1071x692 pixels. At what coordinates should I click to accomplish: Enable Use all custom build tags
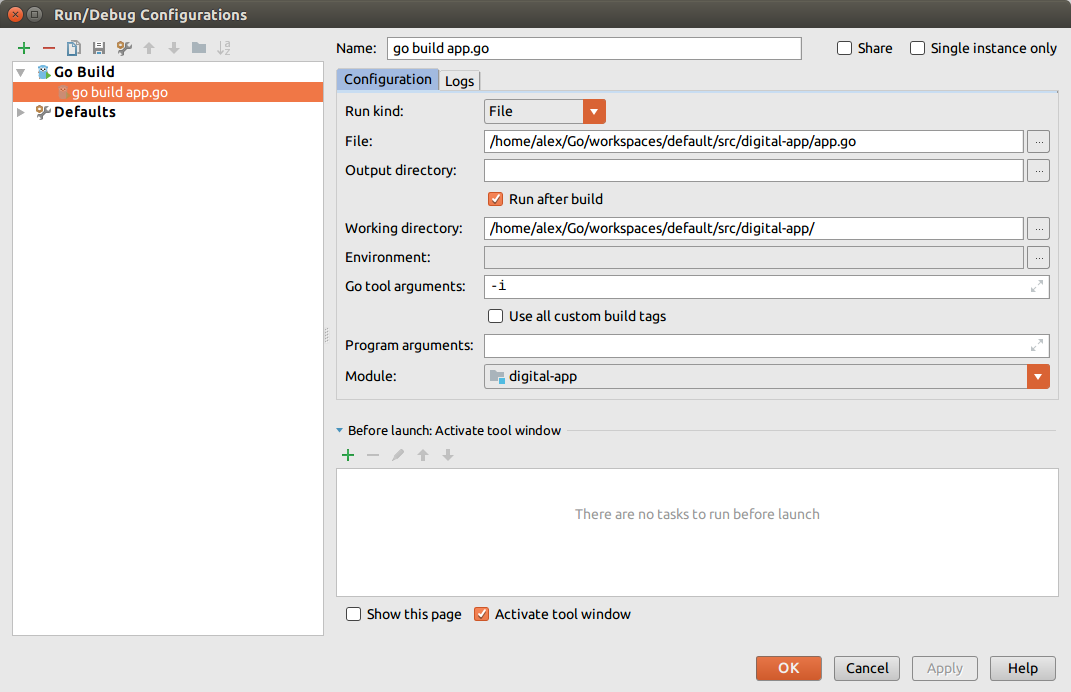(495, 316)
